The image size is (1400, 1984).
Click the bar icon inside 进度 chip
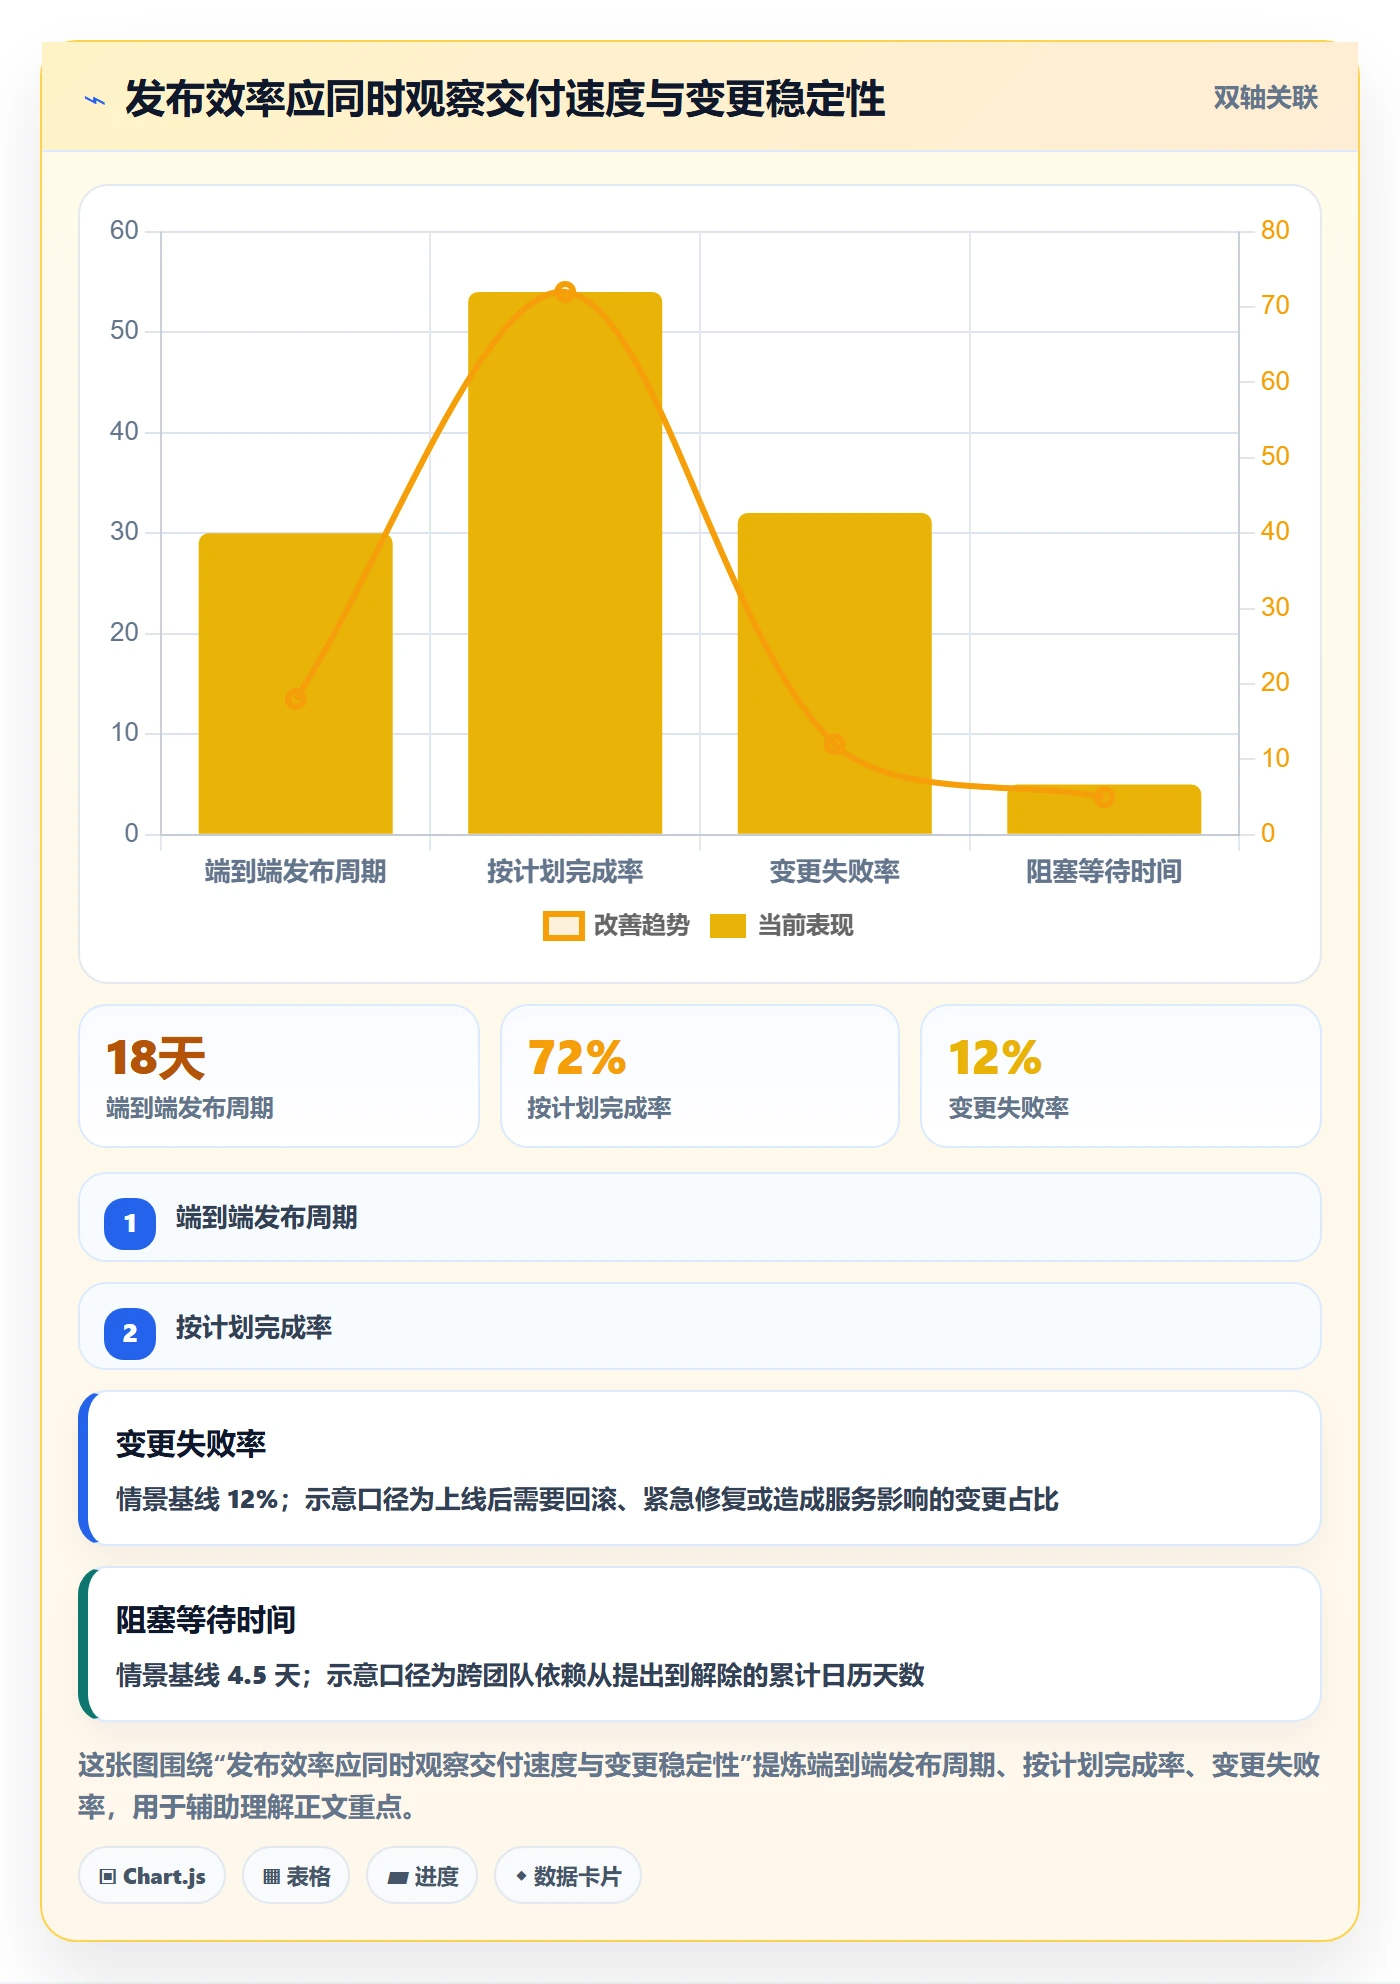(397, 1877)
